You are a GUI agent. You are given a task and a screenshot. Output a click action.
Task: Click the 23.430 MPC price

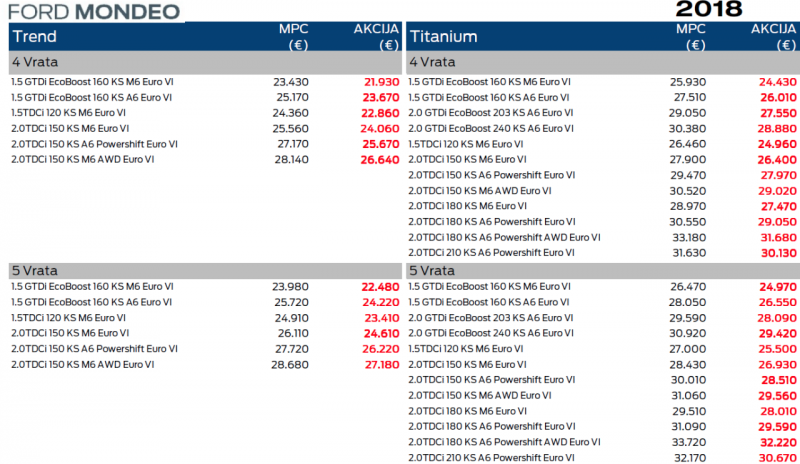290,82
